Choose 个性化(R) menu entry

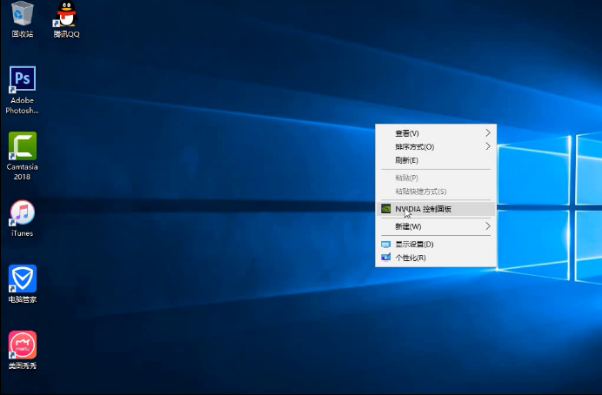click(x=436, y=258)
